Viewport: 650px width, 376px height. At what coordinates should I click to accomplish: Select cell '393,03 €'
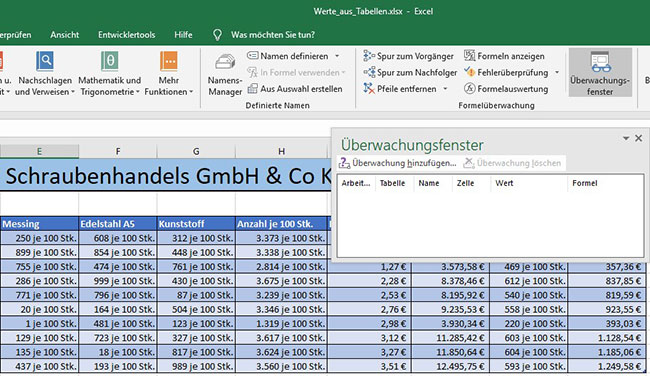[x=607, y=324]
